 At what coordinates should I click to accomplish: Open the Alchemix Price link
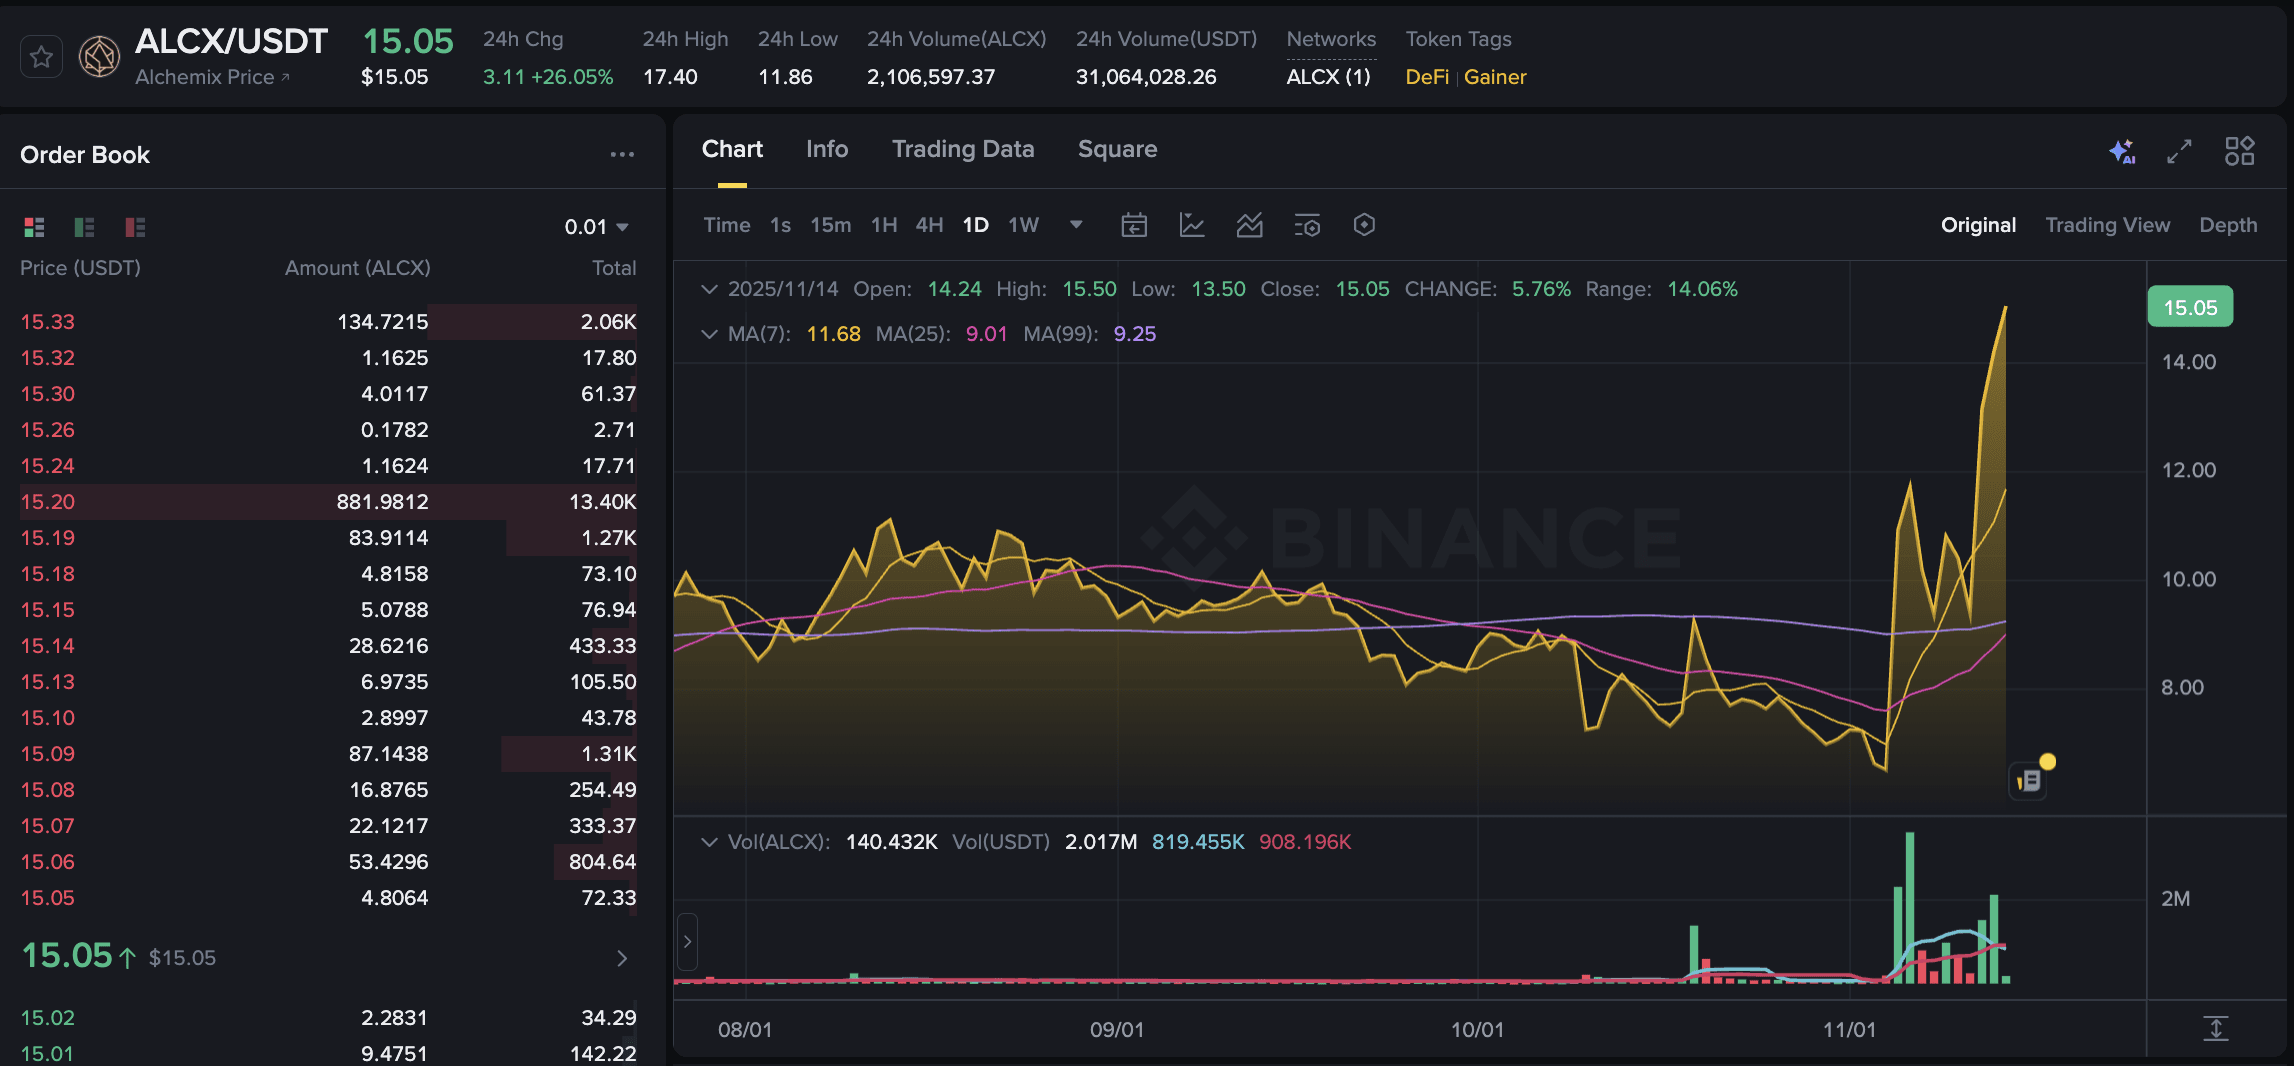(212, 77)
